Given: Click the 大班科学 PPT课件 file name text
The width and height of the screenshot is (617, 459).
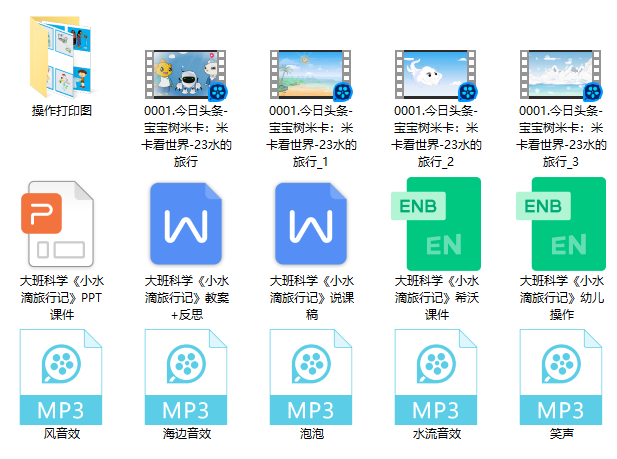Looking at the screenshot, I should point(62,298).
